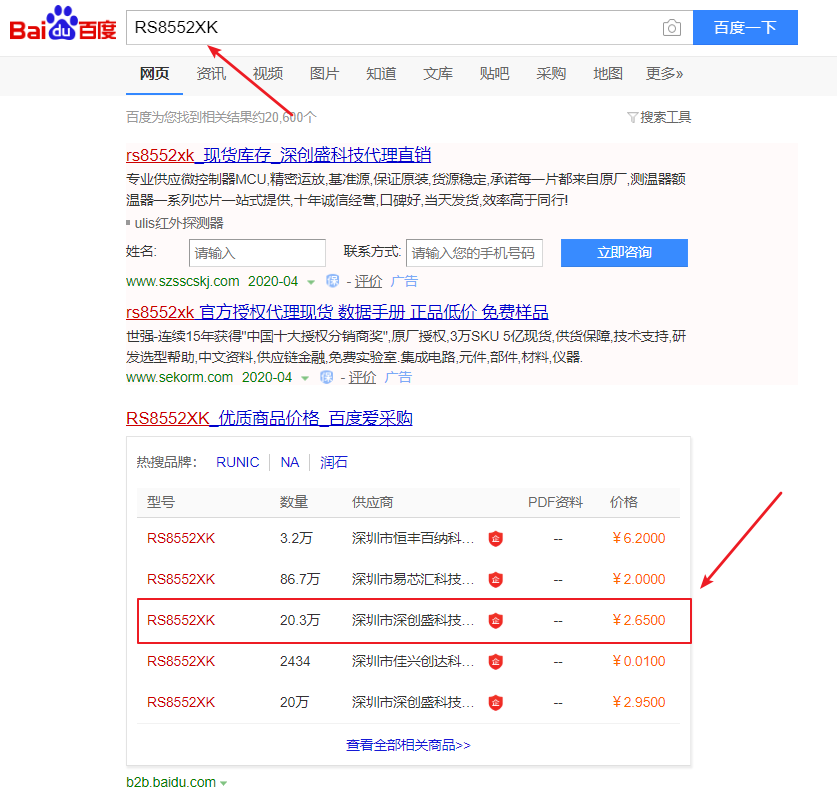This screenshot has width=837, height=803.
Task: Click red enterprise badge for 深圳市易芯汇科技
Action: tap(495, 579)
